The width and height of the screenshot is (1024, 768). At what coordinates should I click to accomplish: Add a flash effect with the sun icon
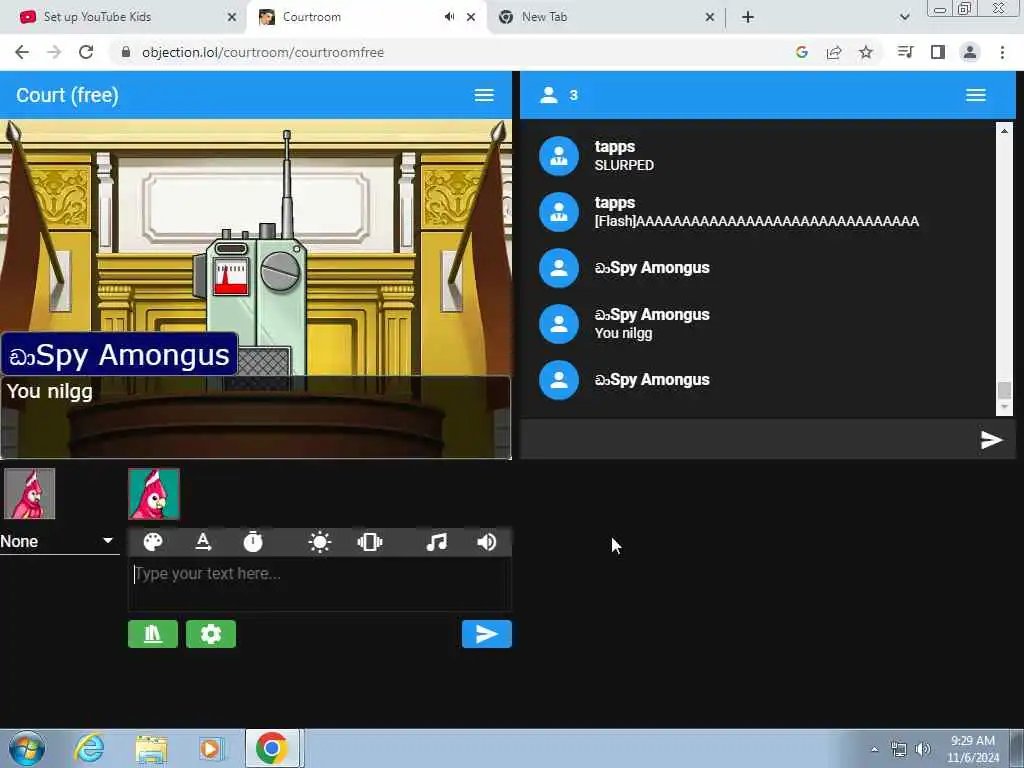tap(319, 542)
